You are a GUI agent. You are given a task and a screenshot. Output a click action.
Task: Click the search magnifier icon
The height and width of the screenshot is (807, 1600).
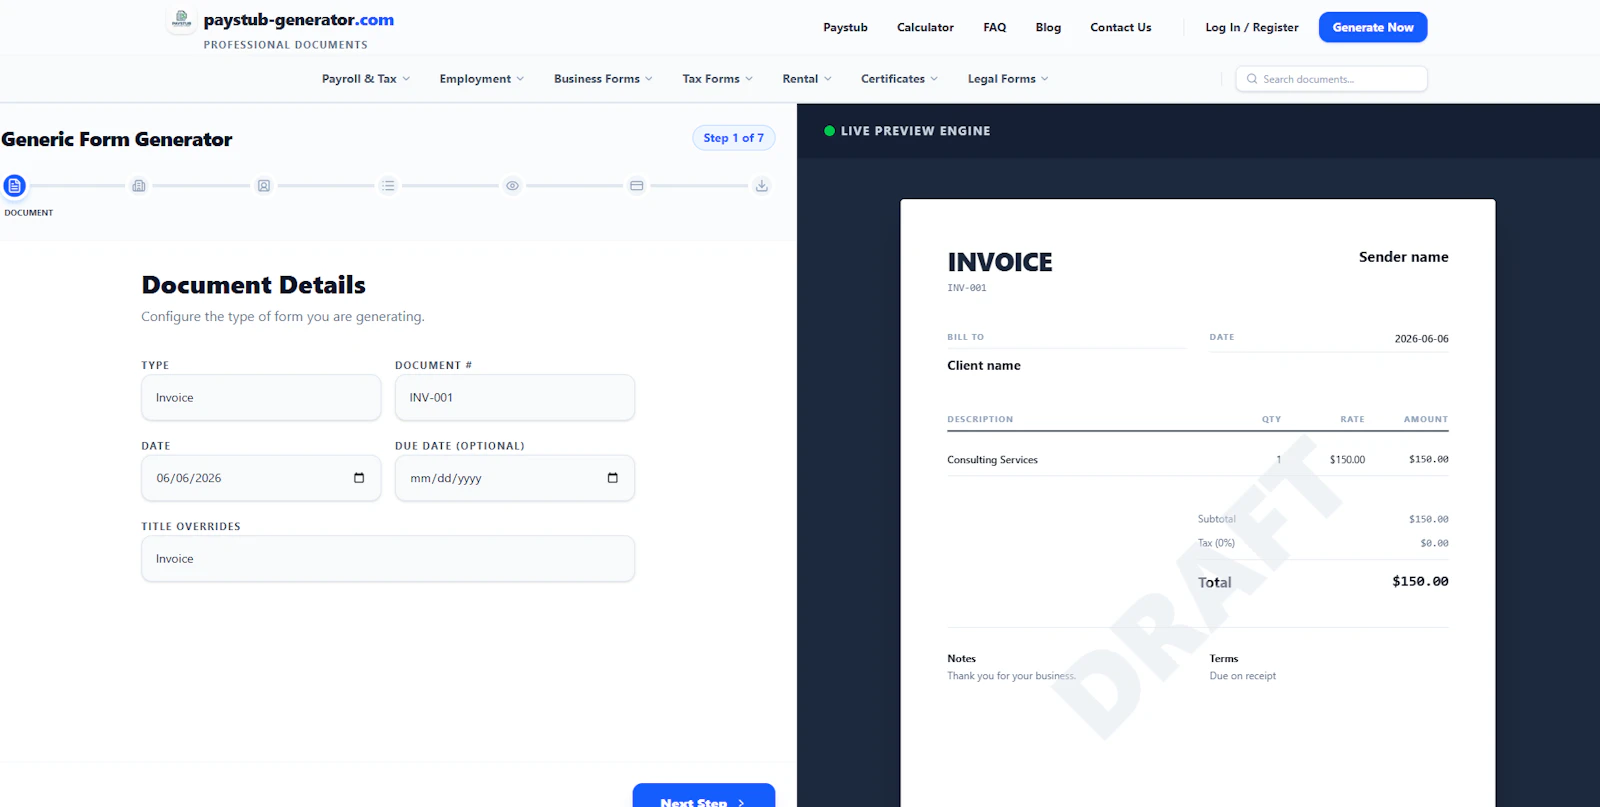[1252, 79]
